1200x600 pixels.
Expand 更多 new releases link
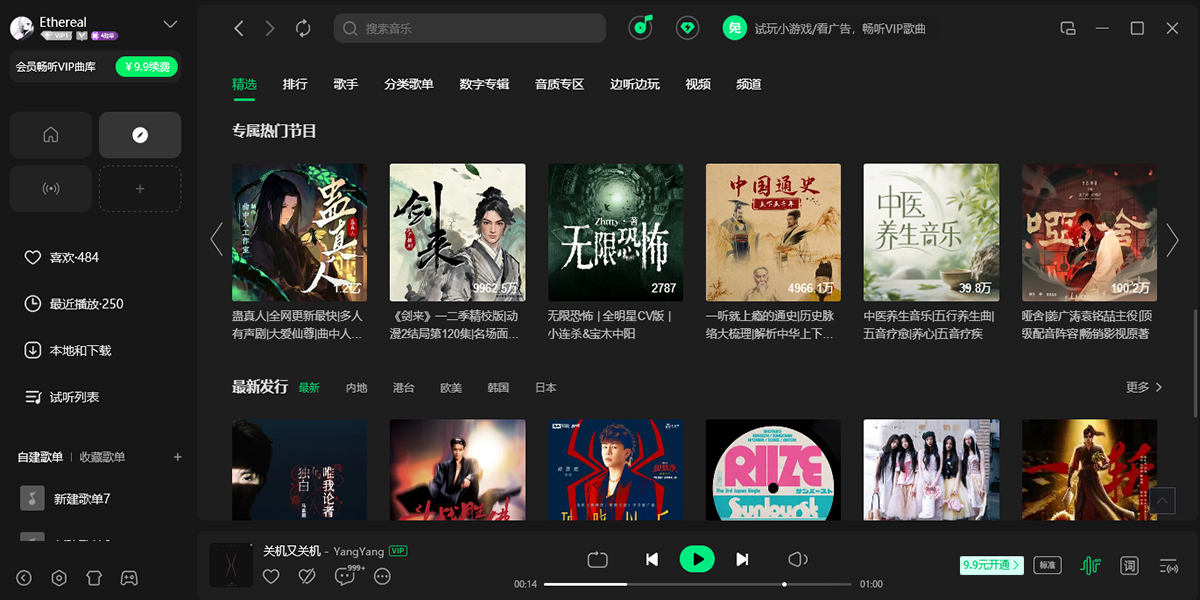point(1144,387)
